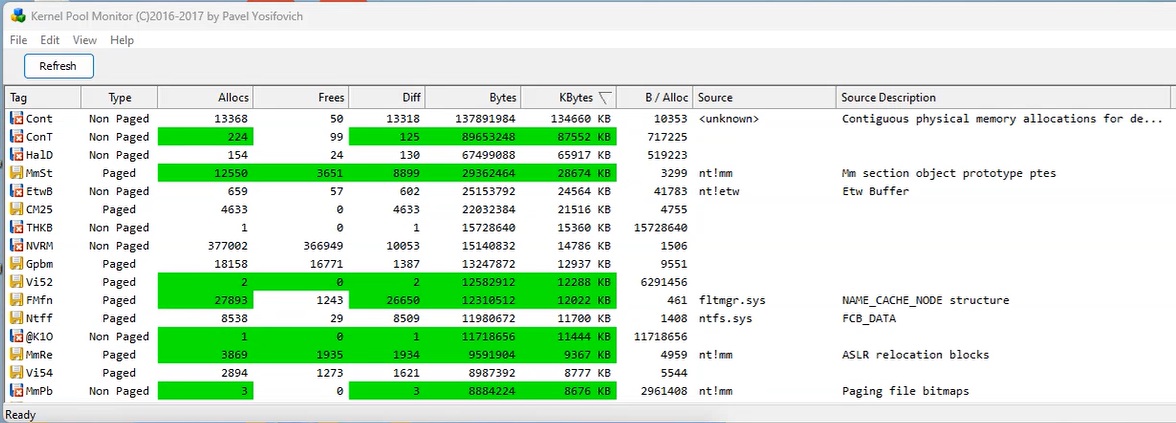Select the HalD tag name
The height and width of the screenshot is (423, 1176).
tap(39, 155)
